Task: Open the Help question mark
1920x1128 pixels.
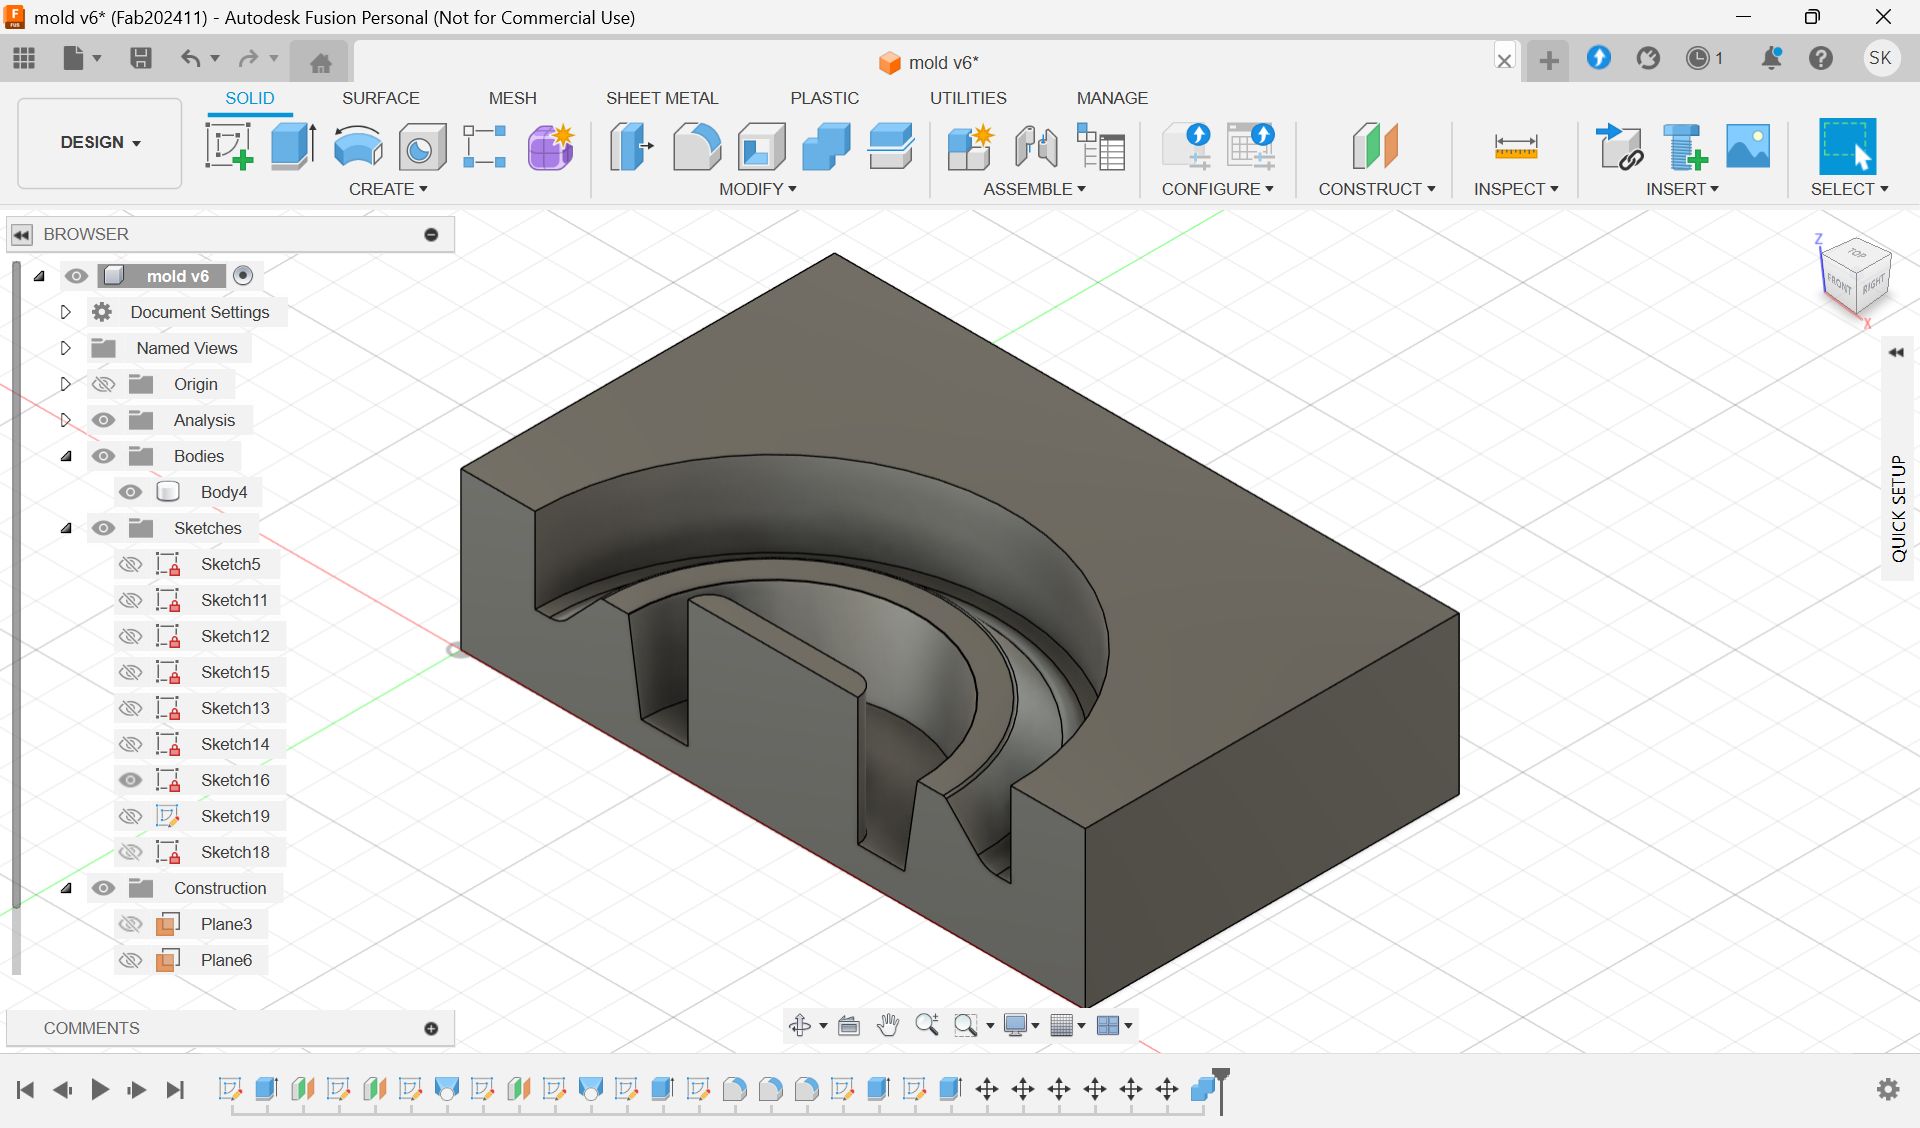Action: [x=1821, y=58]
